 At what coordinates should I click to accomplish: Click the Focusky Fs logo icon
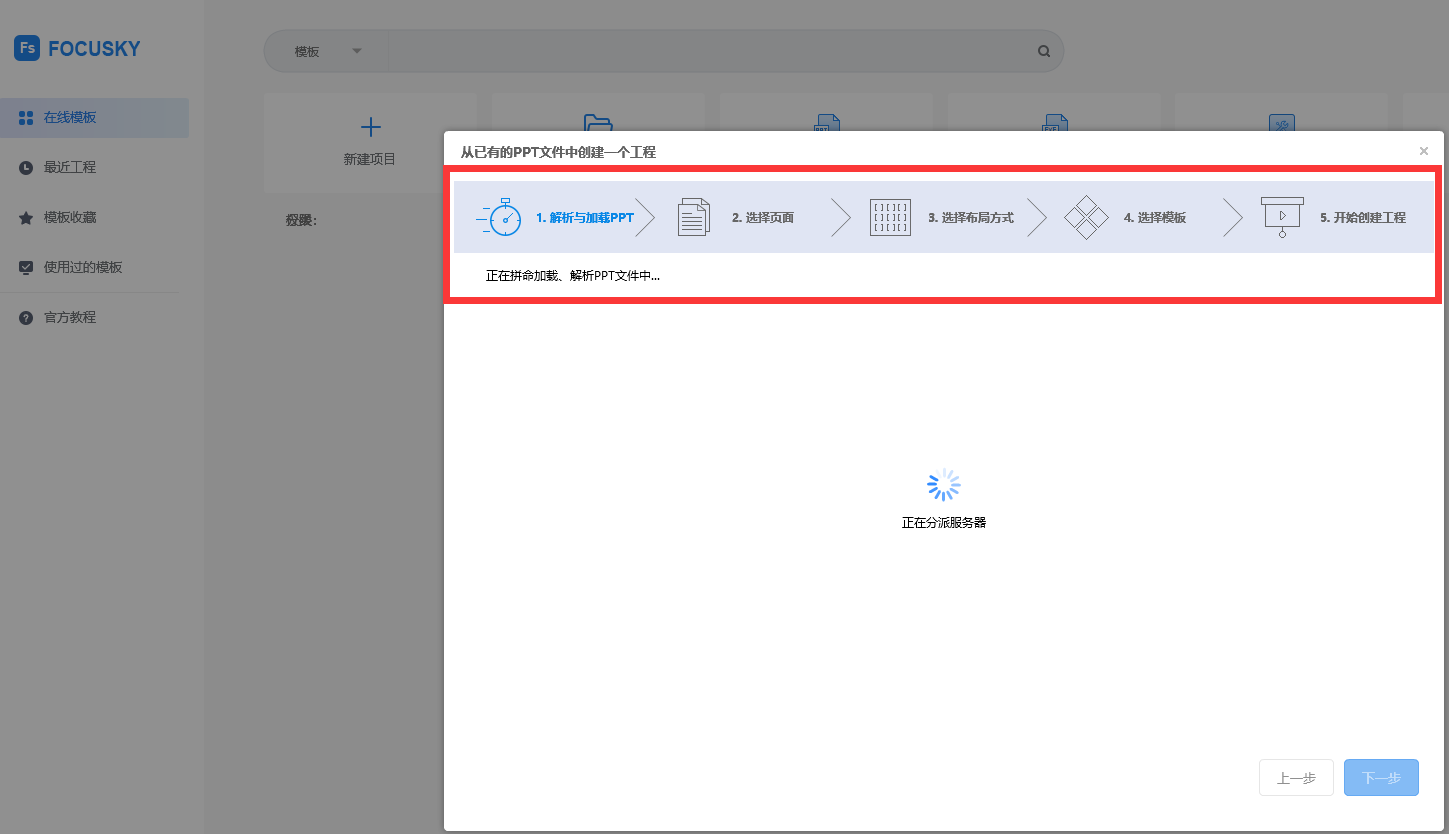(x=27, y=48)
